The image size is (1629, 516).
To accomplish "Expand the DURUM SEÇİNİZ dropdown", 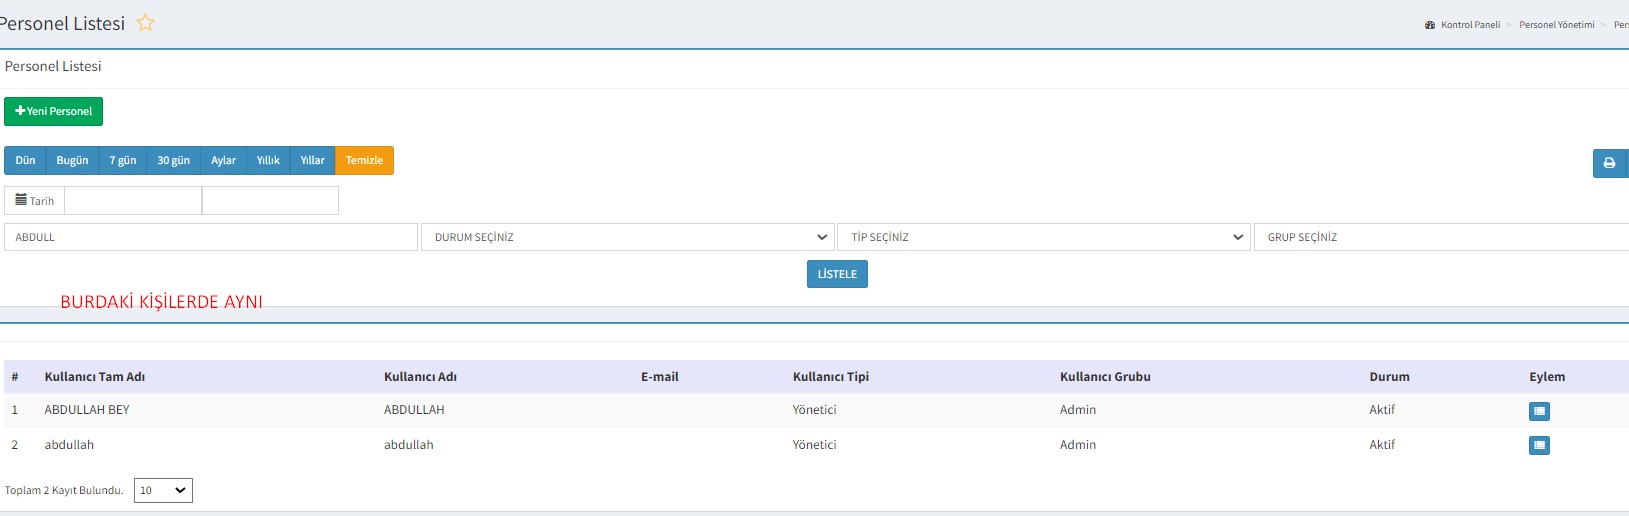I will click(x=627, y=237).
